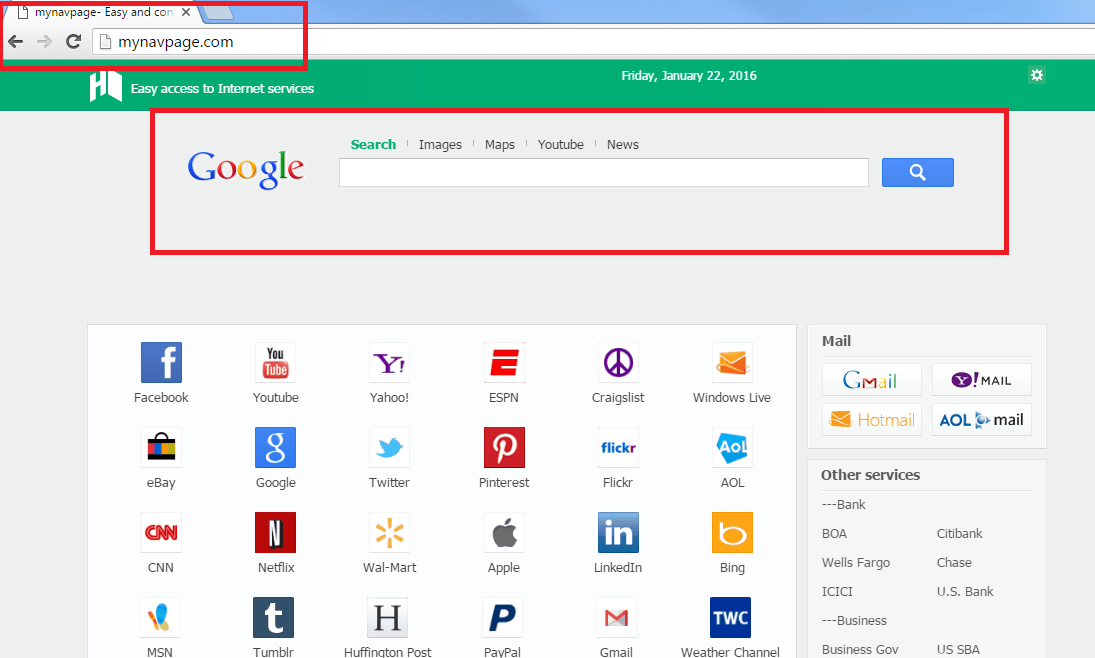Click the Craigslist peace icon
Screen dimensions: 1095x658
pos(618,363)
